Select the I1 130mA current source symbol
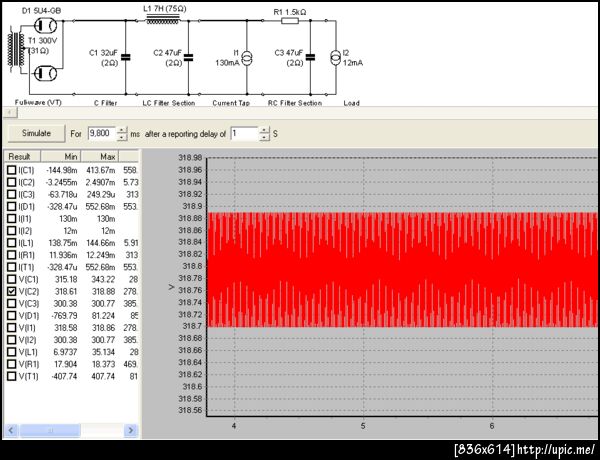This screenshot has width=600, height=460. (x=247, y=57)
